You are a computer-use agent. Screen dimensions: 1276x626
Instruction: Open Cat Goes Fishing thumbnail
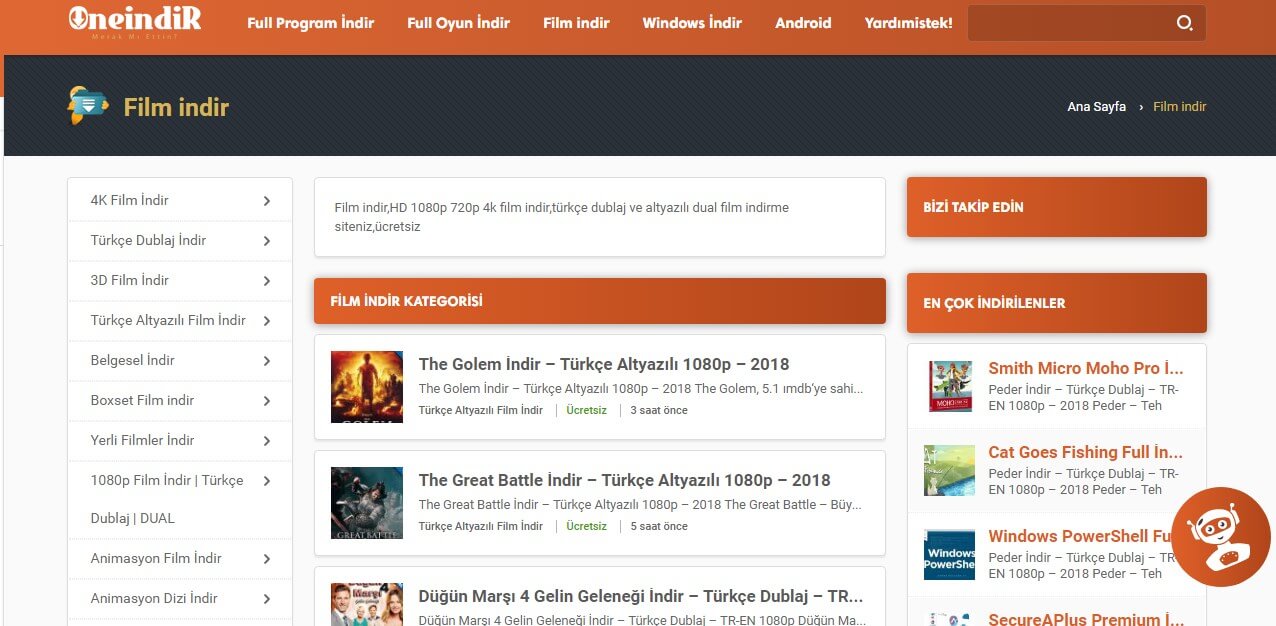(950, 471)
